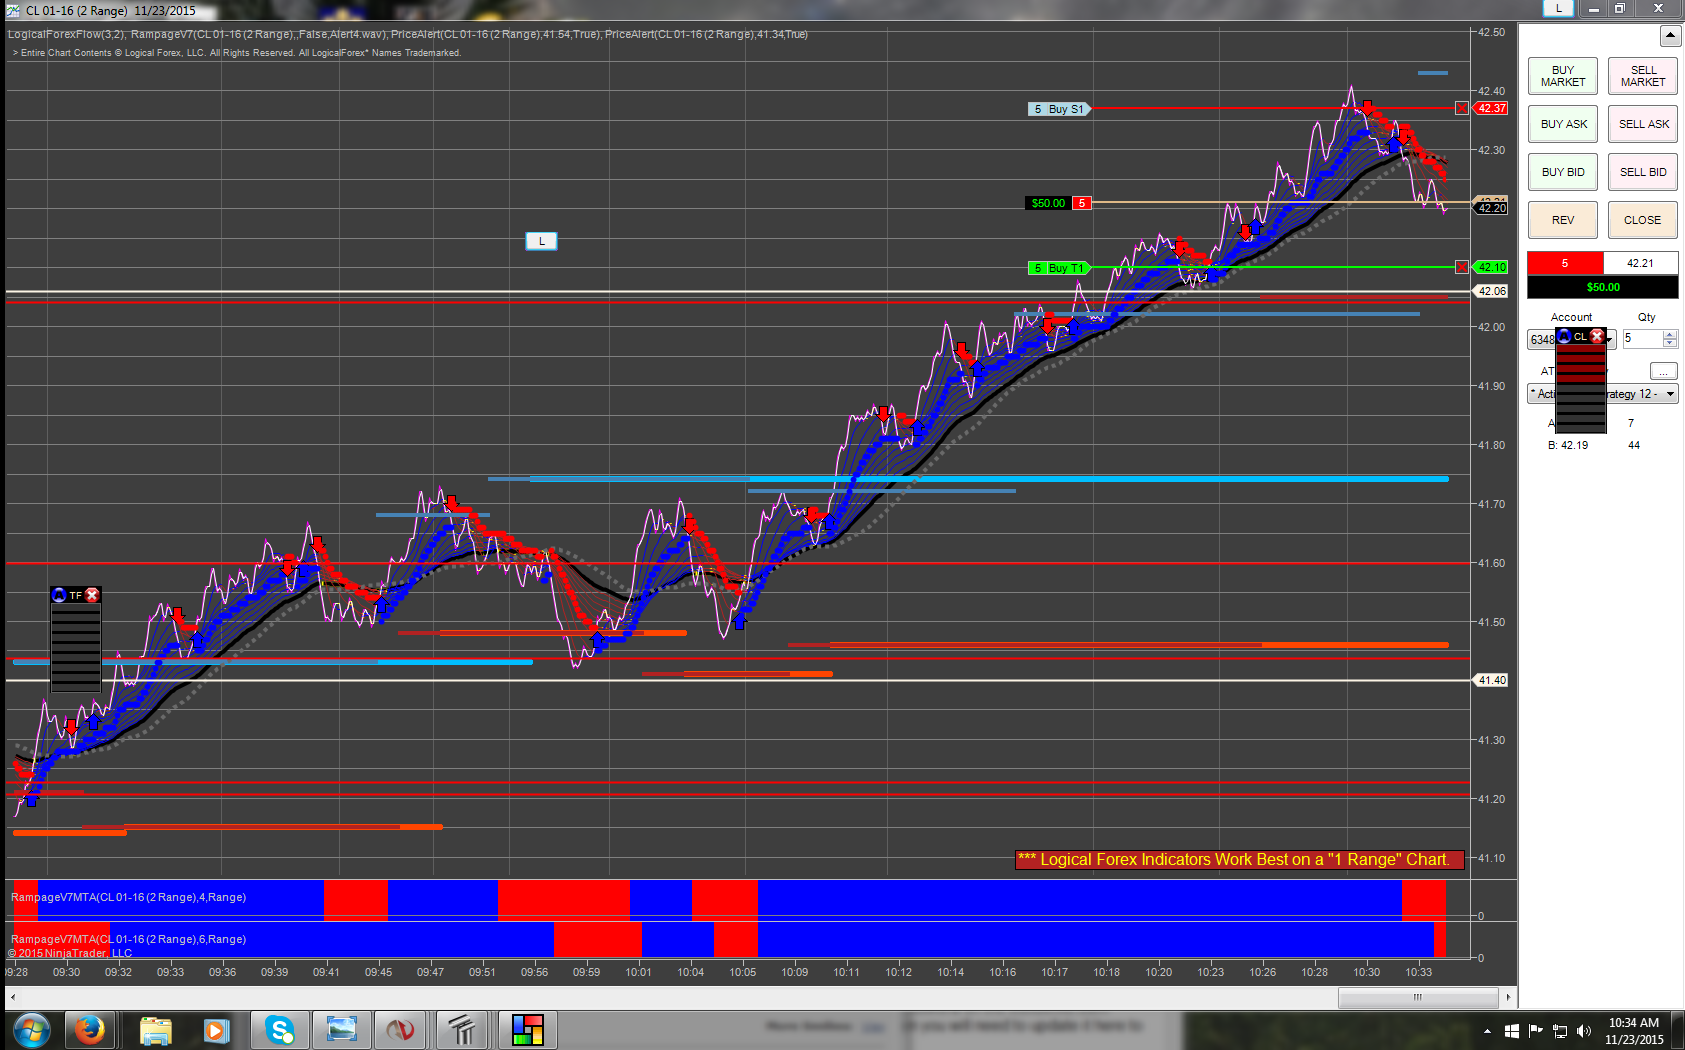
Task: Cancel the Buy T1 order at 42.10
Action: tap(1461, 267)
